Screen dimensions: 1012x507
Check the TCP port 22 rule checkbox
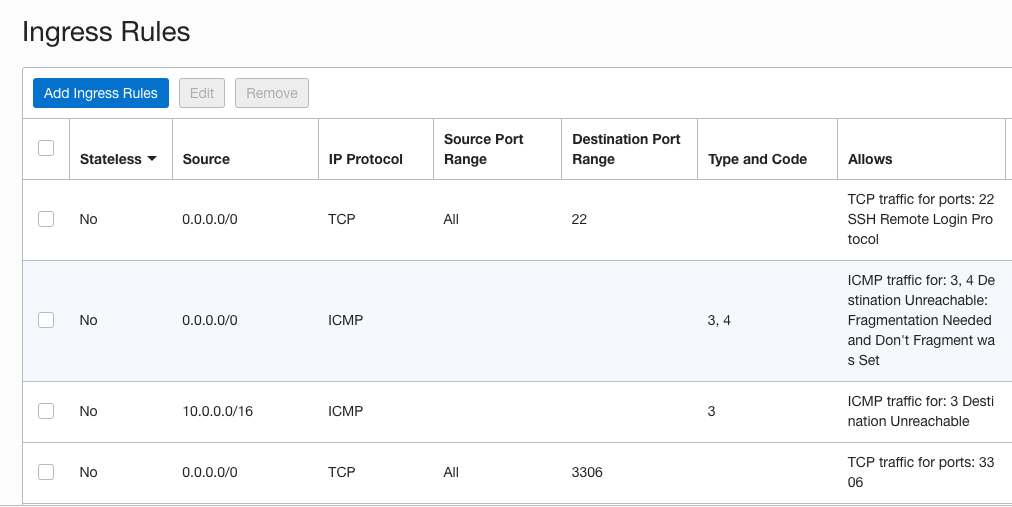click(x=46, y=219)
